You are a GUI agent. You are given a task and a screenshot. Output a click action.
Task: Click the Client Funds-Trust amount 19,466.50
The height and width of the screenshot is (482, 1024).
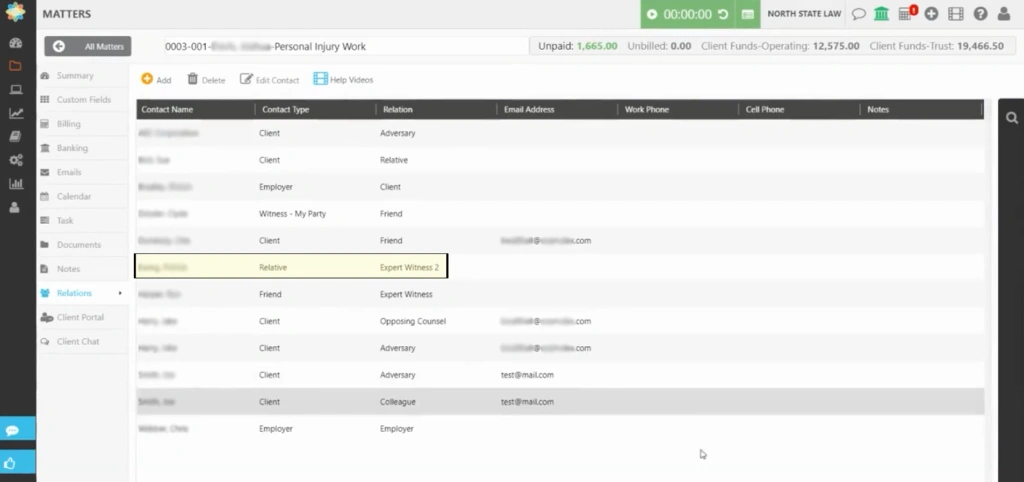click(x=980, y=46)
